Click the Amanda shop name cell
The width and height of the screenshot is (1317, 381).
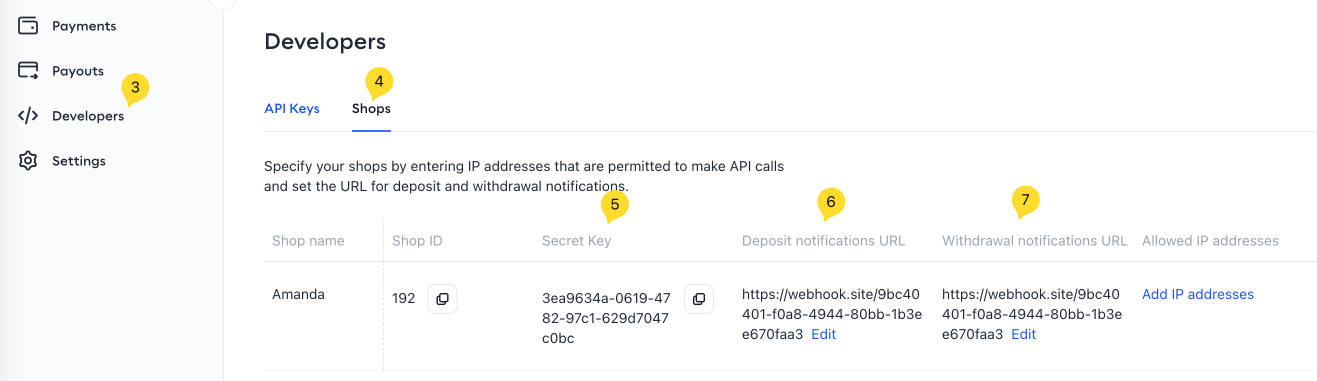click(298, 294)
